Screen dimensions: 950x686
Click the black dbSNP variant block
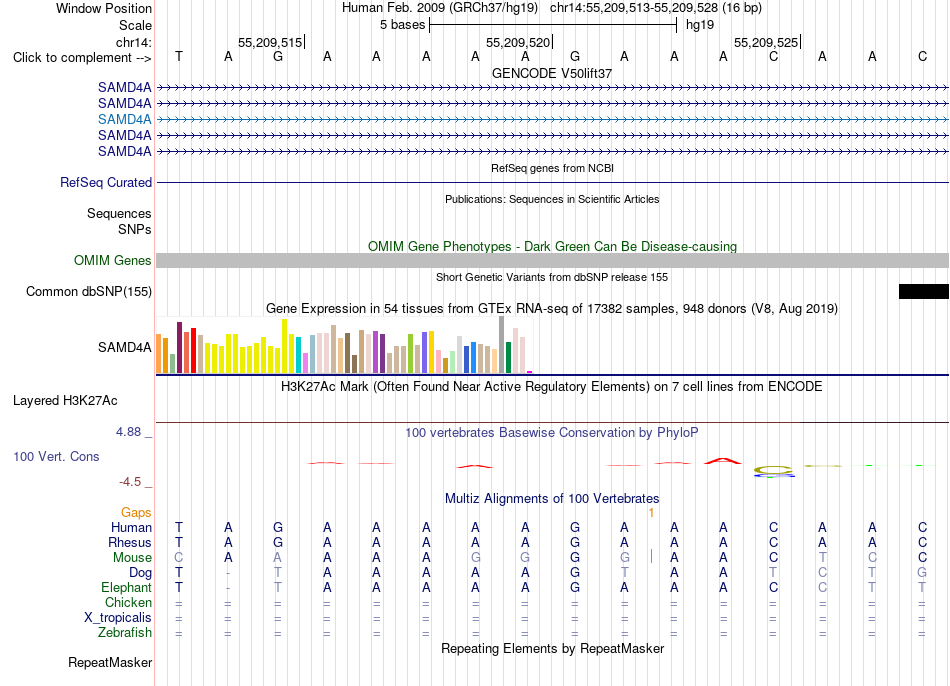923,291
